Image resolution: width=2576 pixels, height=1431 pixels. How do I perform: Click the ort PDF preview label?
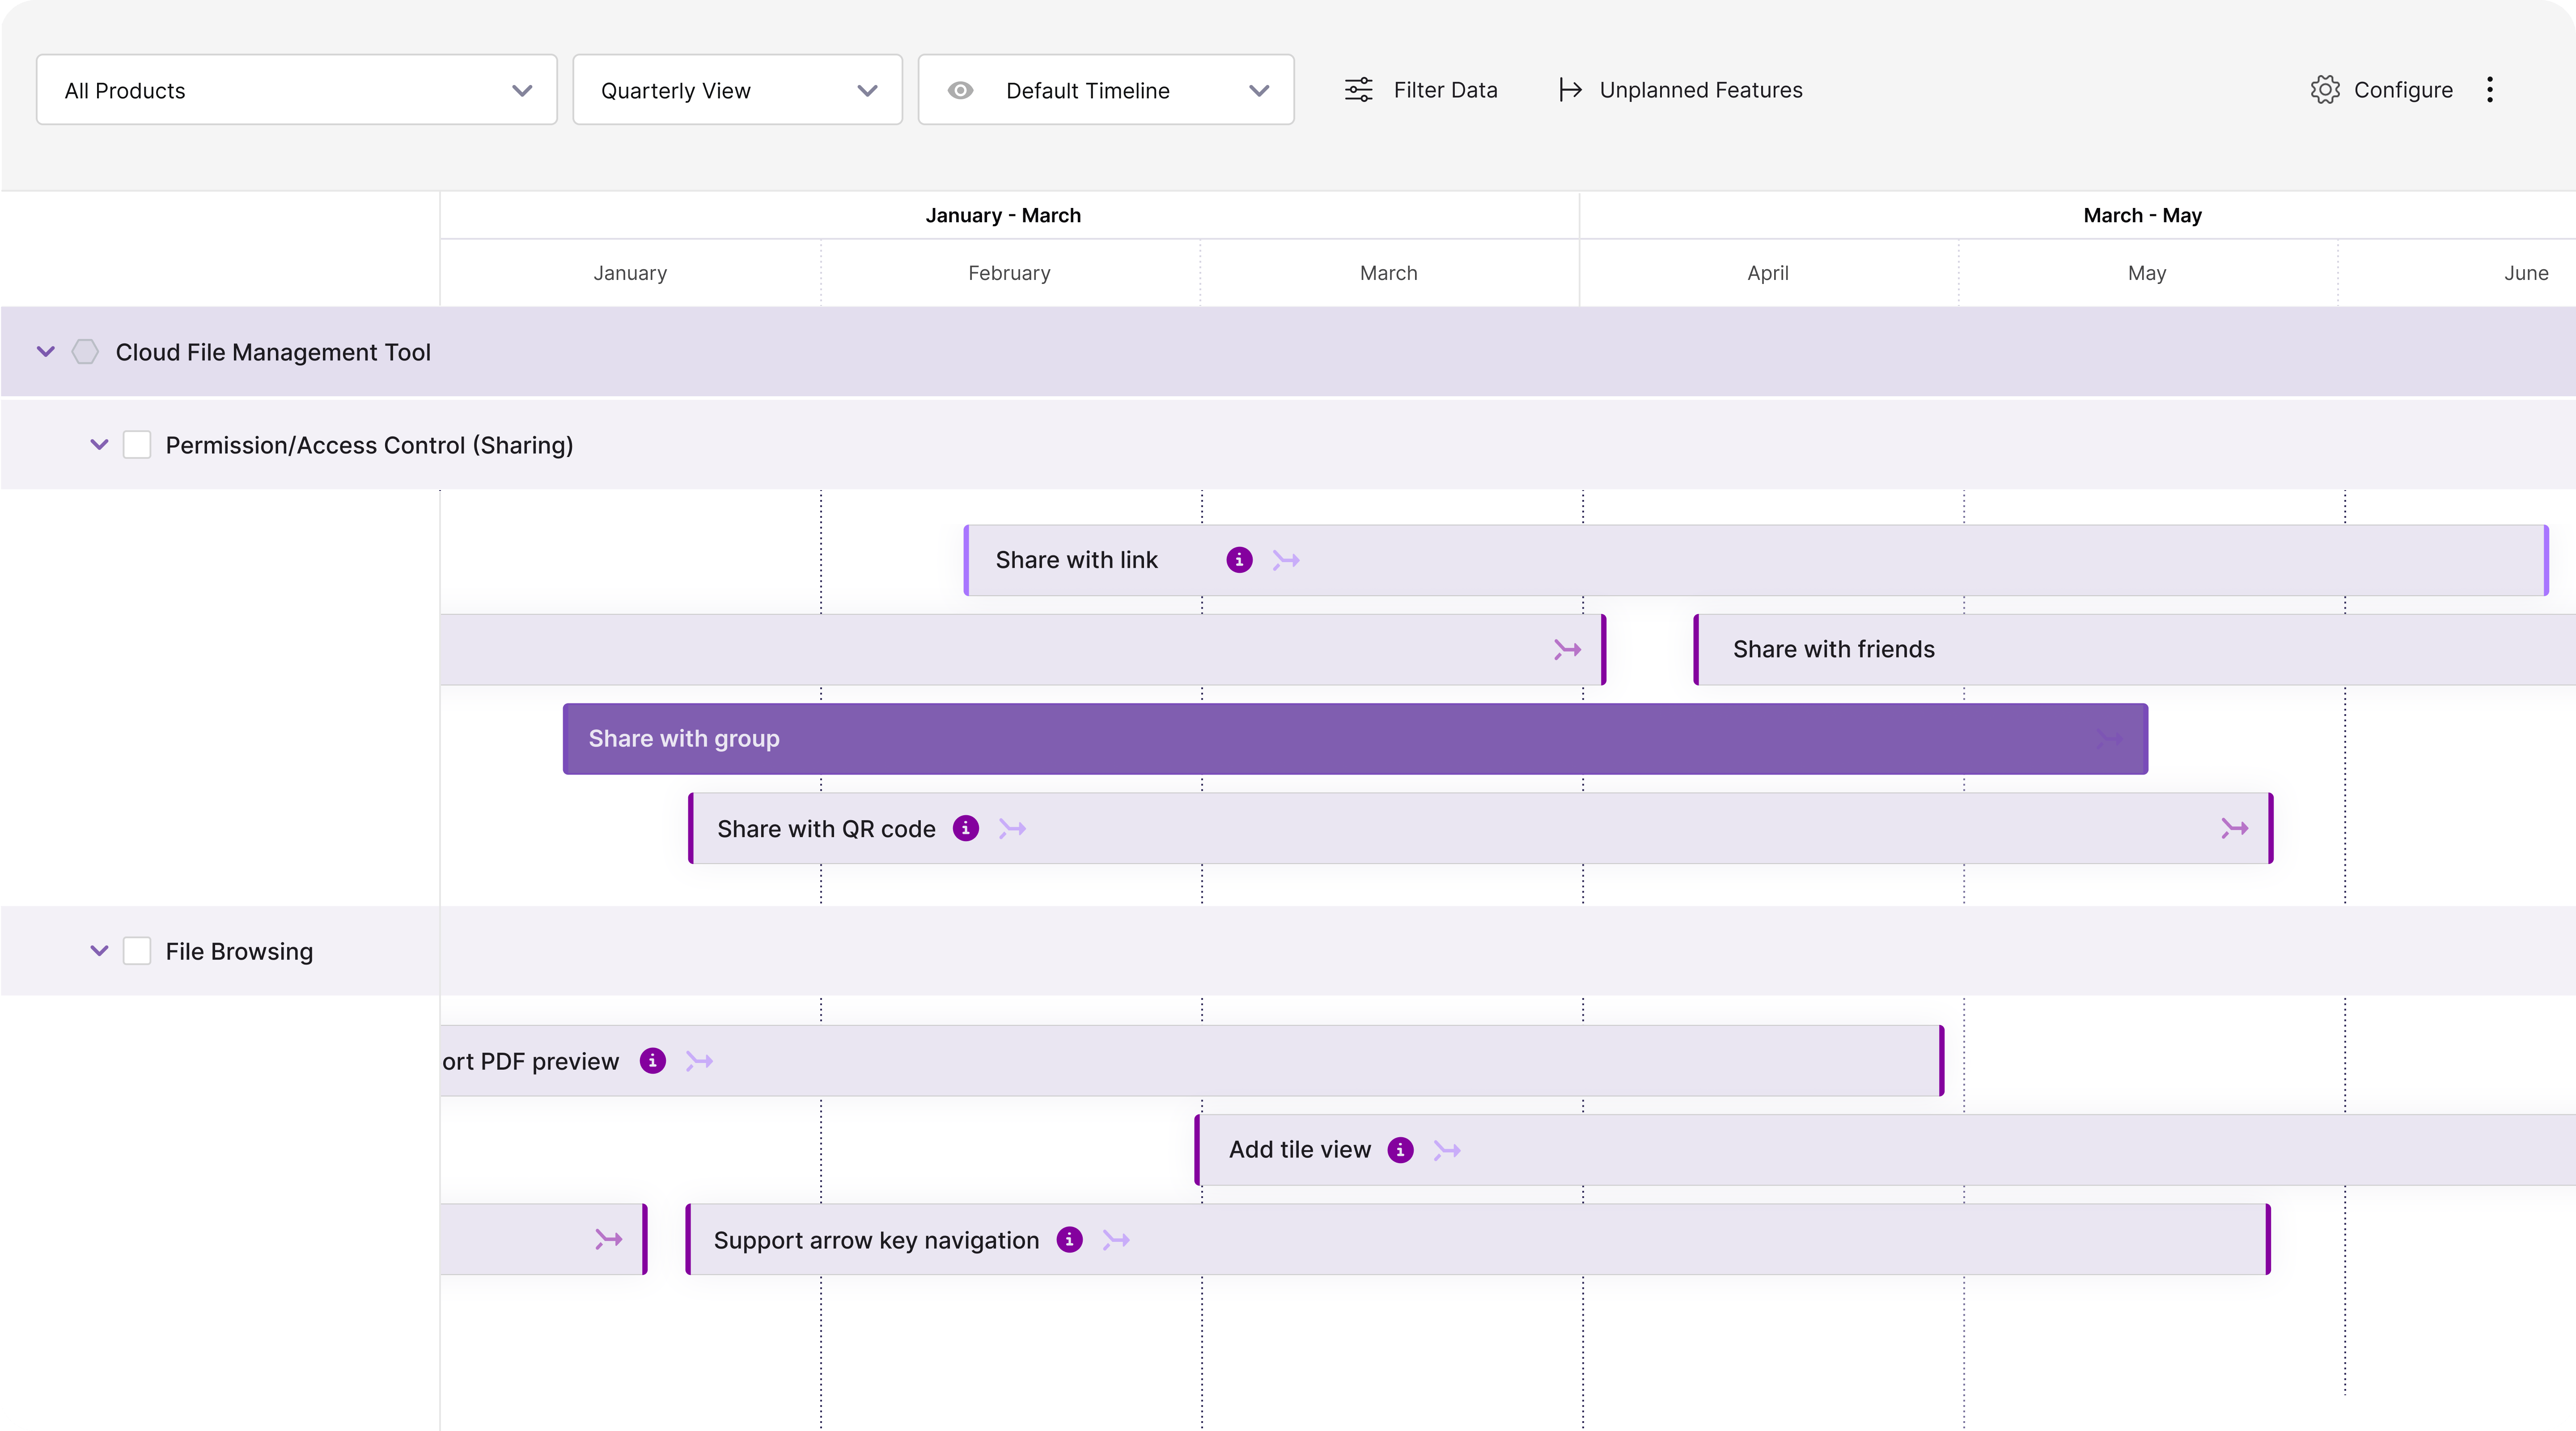pyautogui.click(x=531, y=1061)
